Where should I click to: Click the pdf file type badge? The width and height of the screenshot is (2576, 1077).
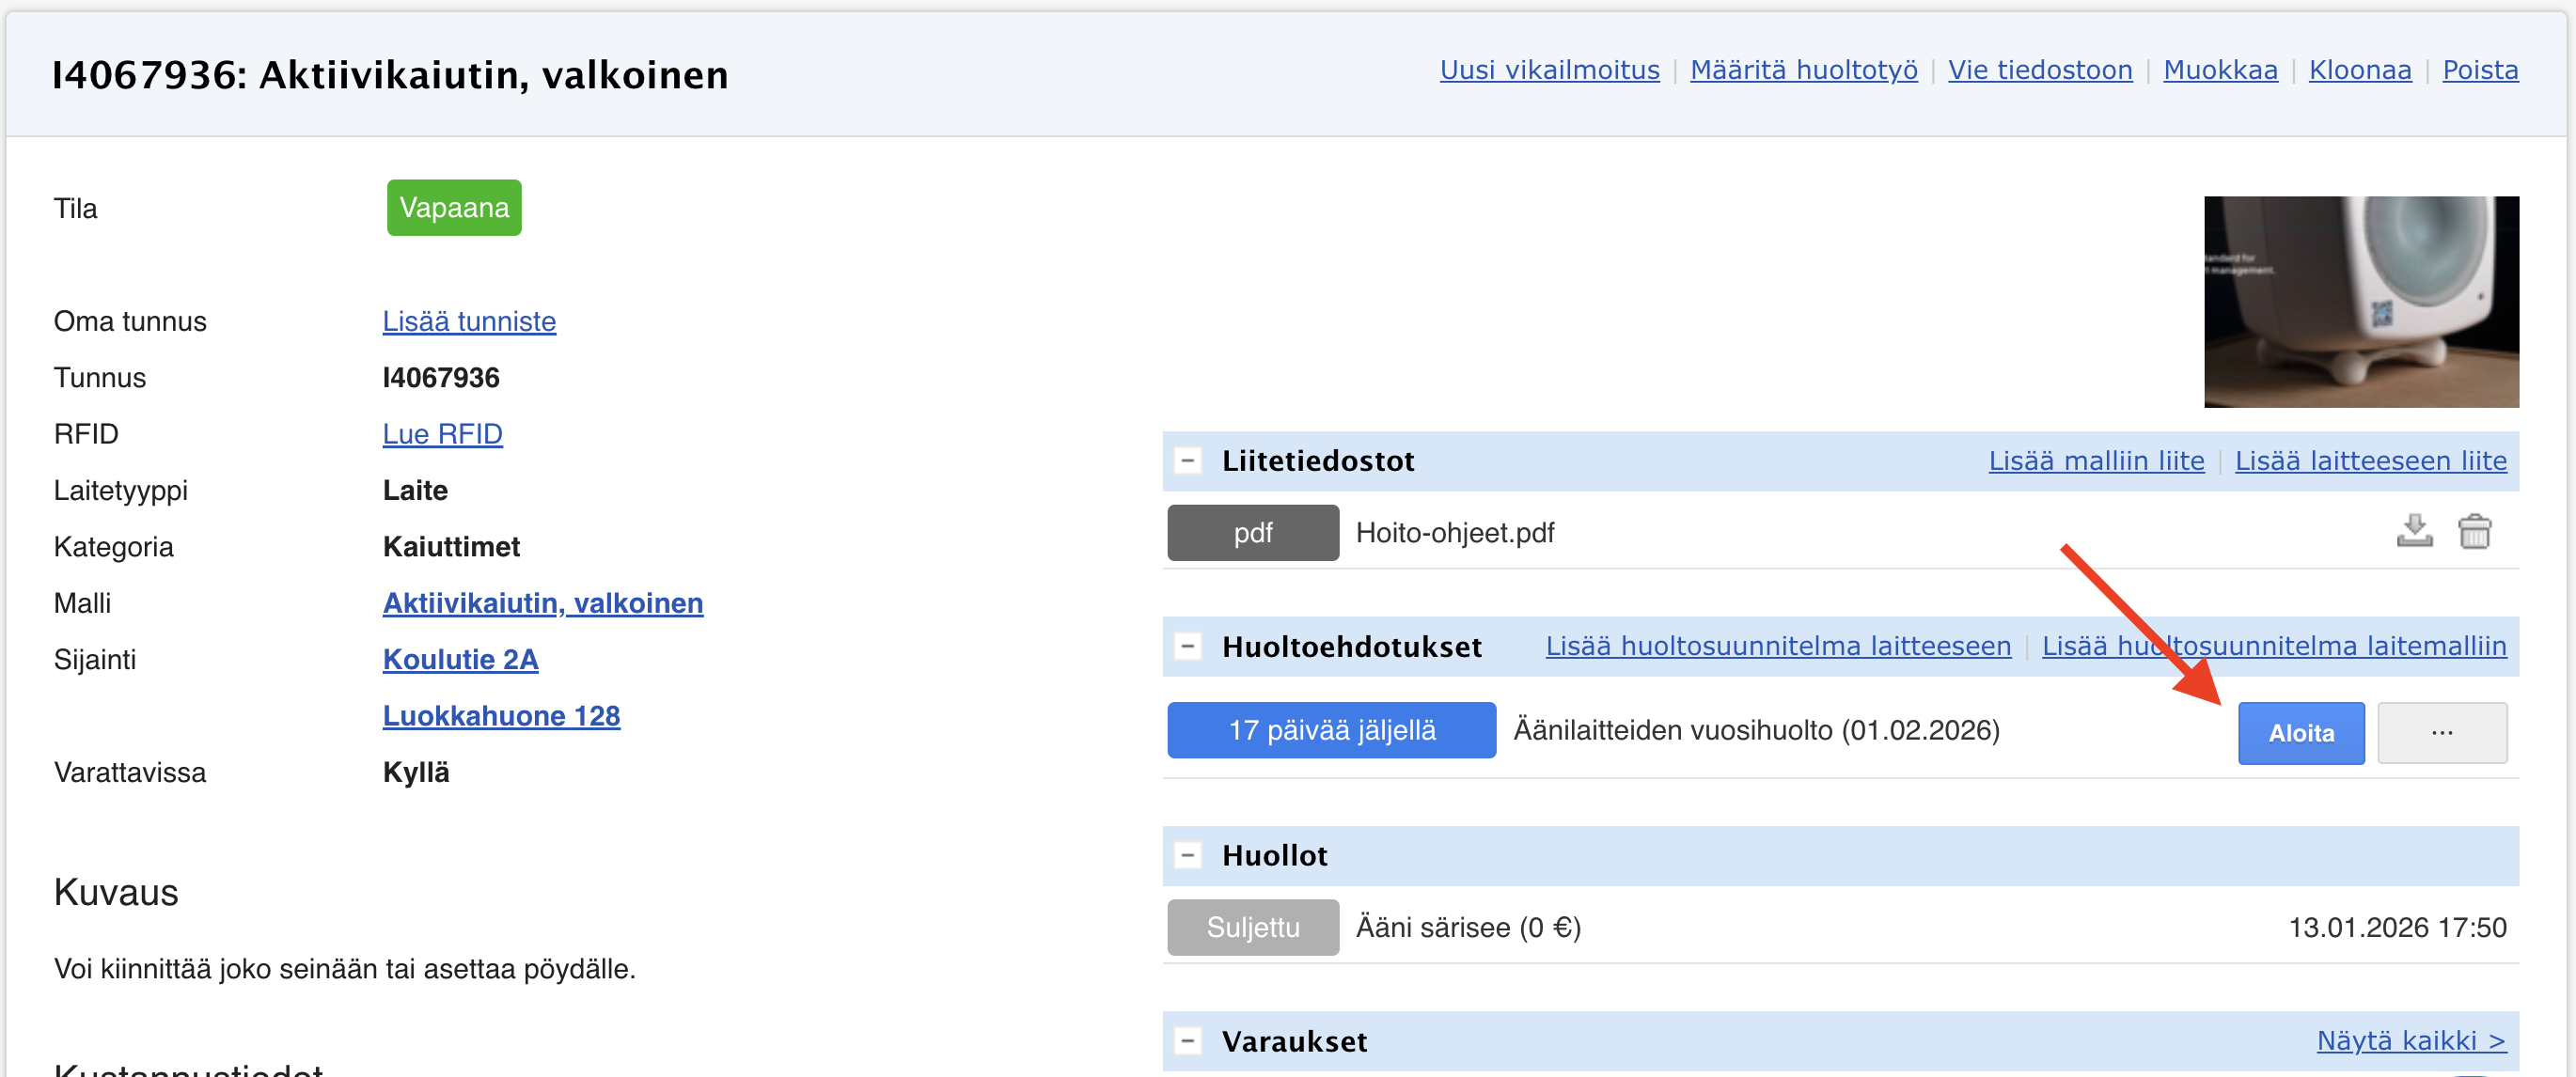pyautogui.click(x=1252, y=532)
